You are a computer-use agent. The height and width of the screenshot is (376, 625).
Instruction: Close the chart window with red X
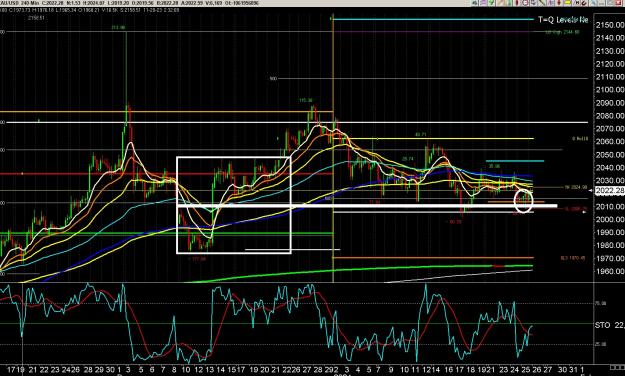click(617, 3)
